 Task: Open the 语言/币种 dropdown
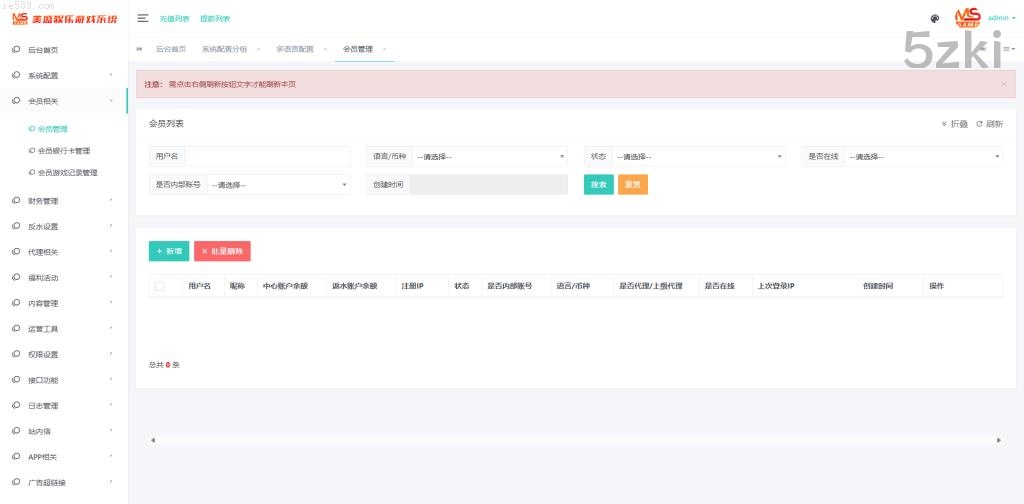click(x=489, y=157)
